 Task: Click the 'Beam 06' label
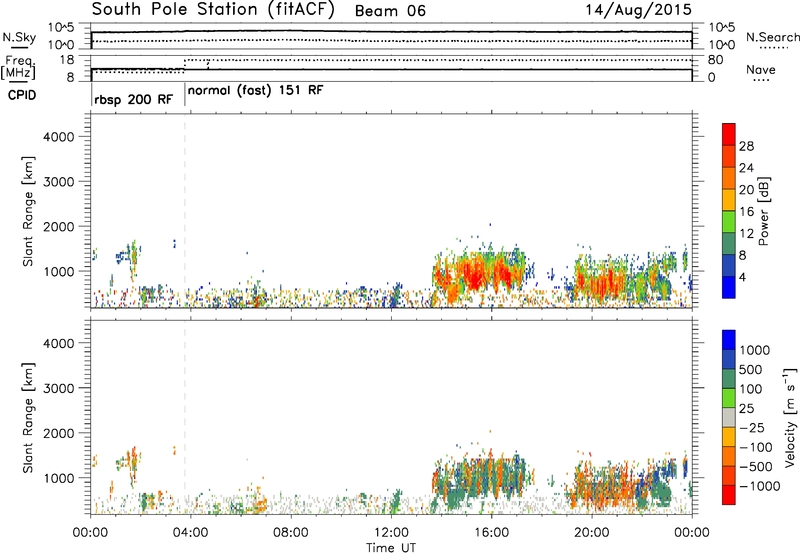click(x=390, y=11)
